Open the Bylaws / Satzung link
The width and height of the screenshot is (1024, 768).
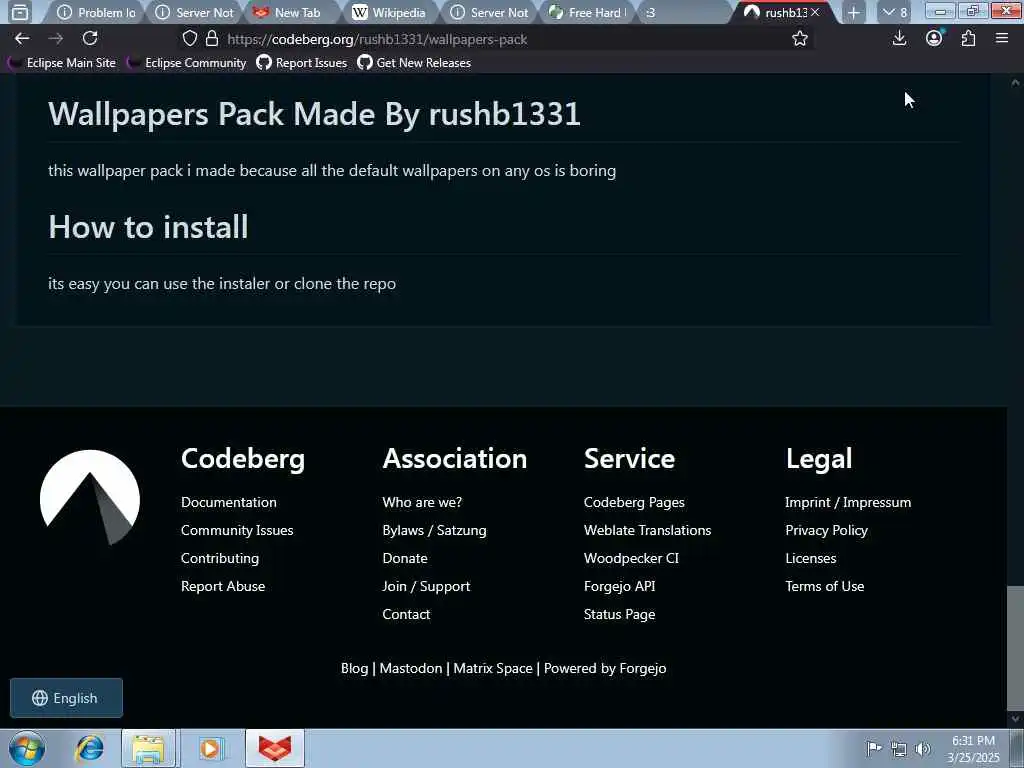point(434,530)
